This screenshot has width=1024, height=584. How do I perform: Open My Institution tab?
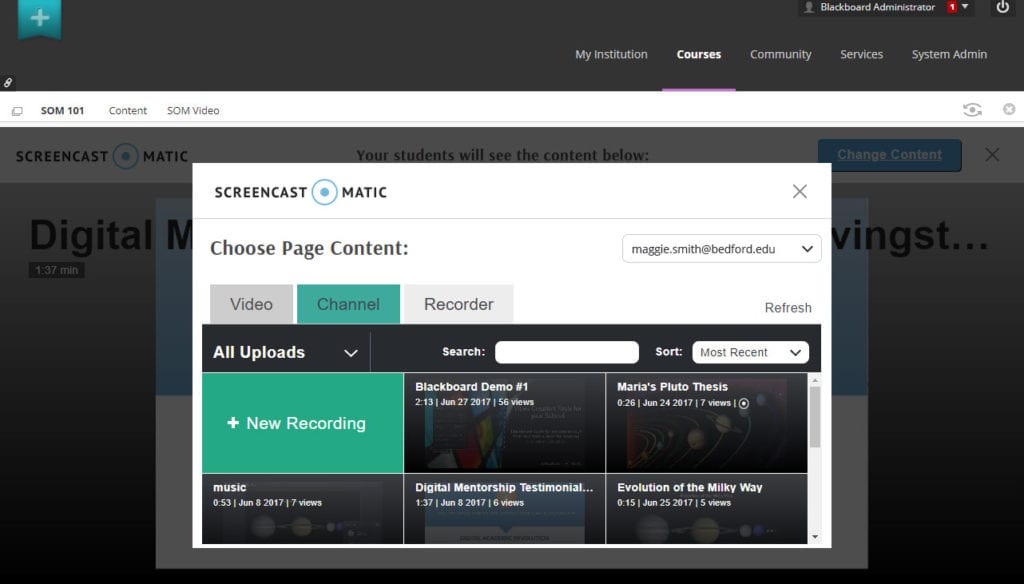611,54
